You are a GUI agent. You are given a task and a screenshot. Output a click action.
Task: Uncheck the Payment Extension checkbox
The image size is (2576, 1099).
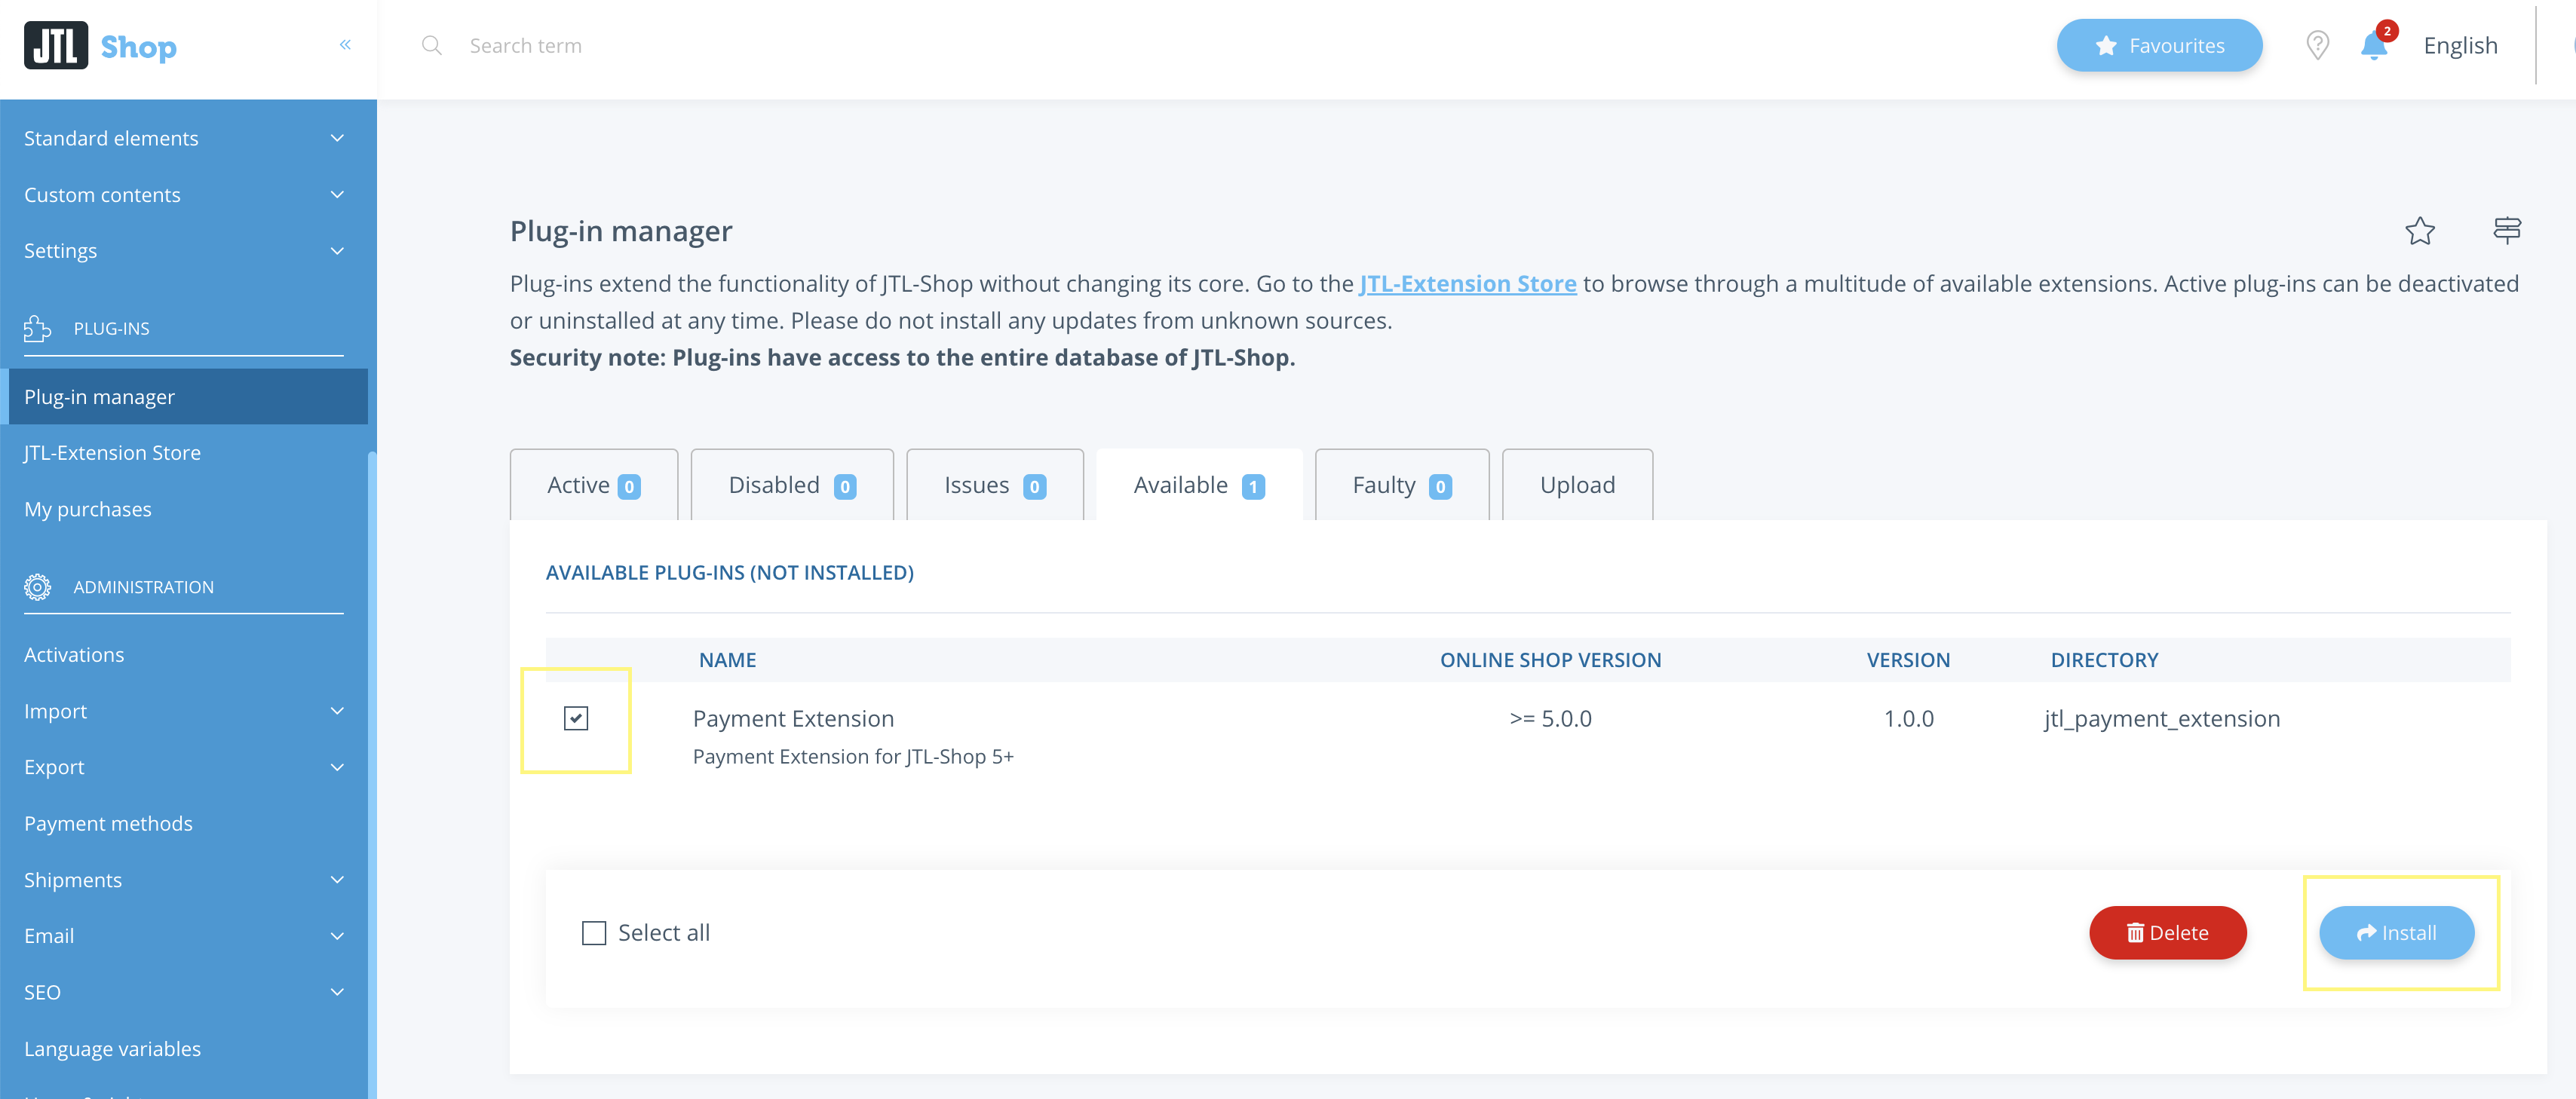coord(576,718)
